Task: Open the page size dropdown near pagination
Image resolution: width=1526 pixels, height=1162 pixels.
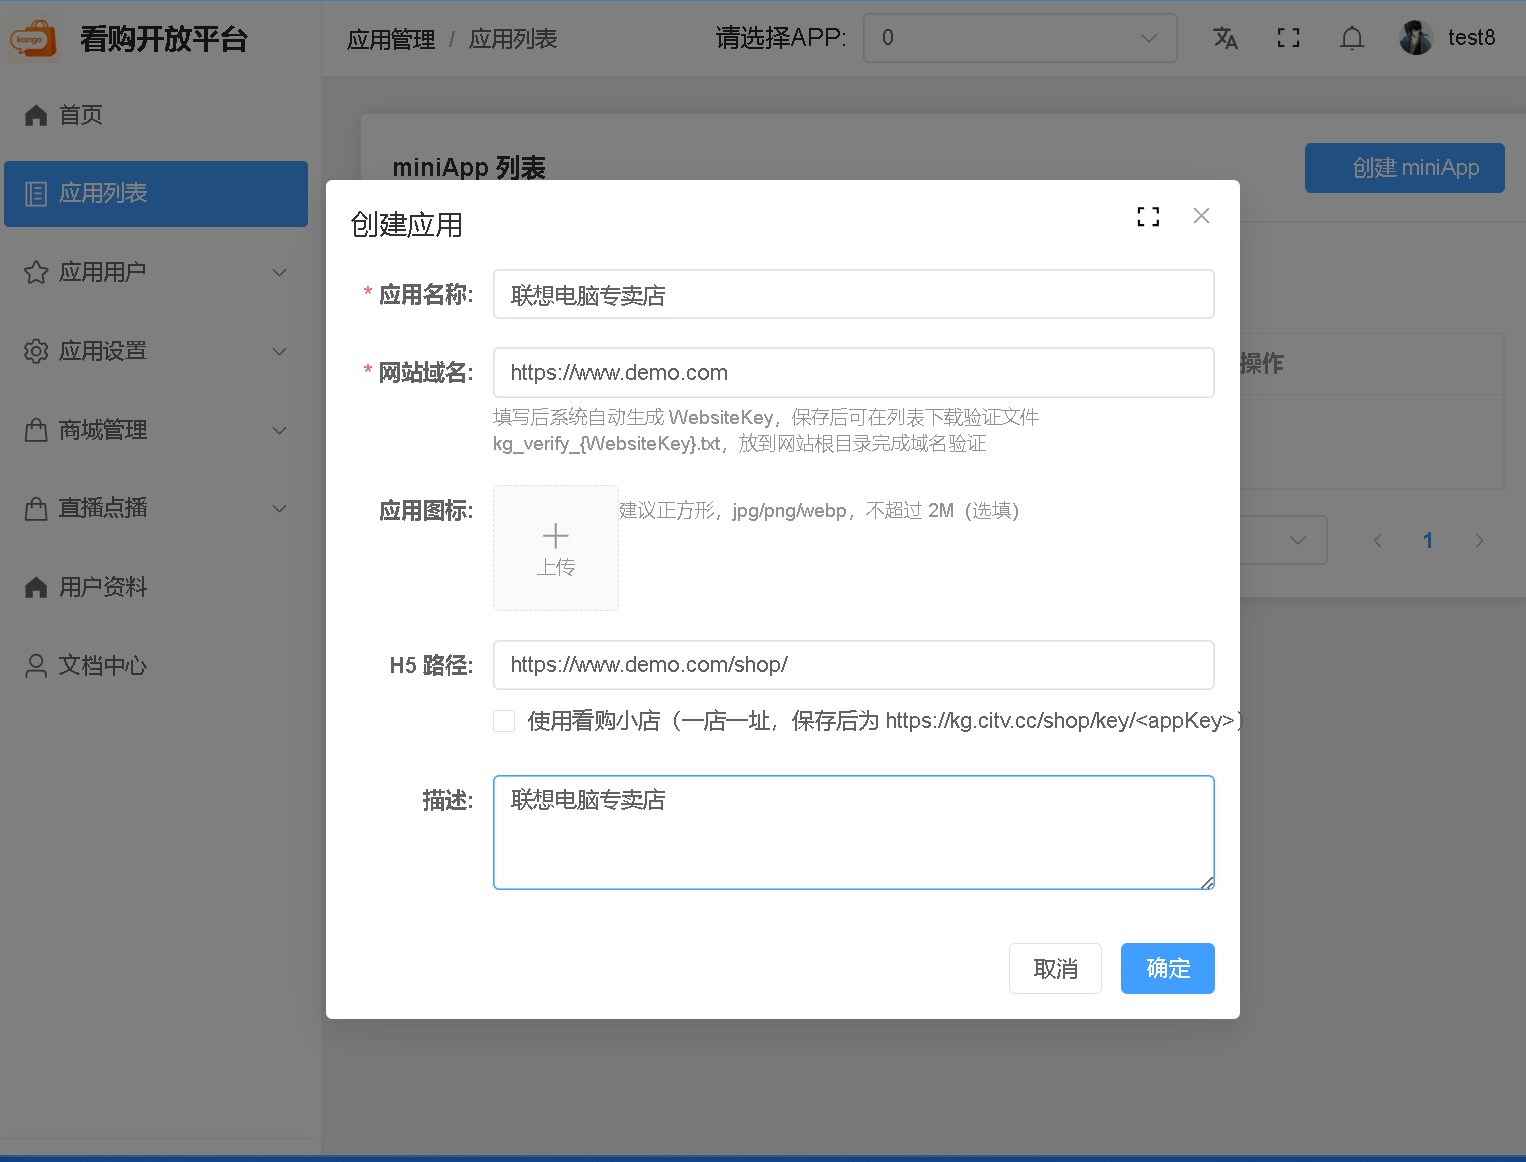Action: coord(1284,540)
